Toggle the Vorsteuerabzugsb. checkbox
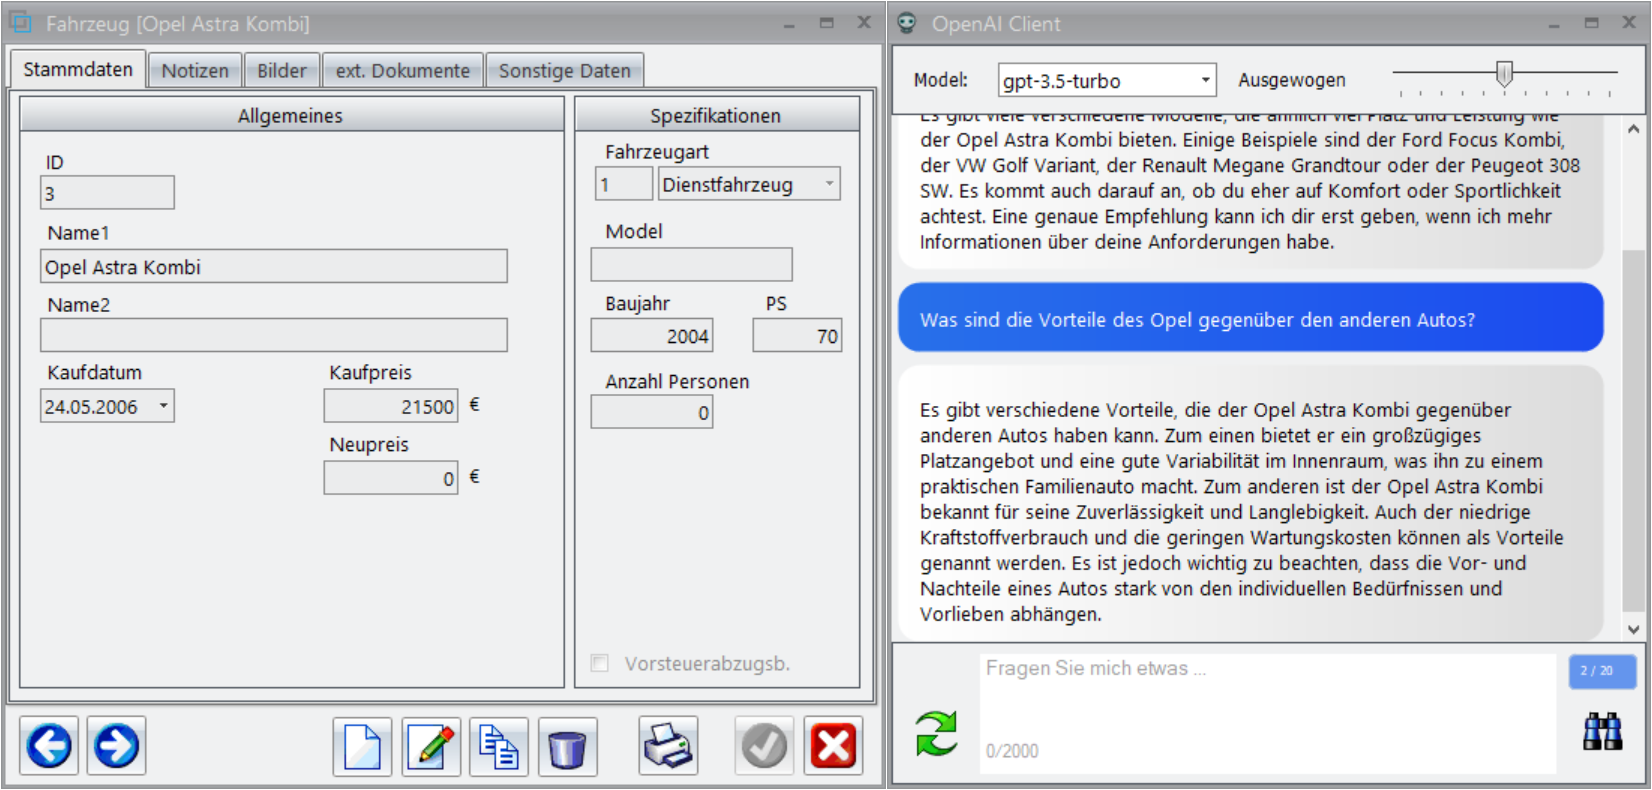The height and width of the screenshot is (790, 1652). pyautogui.click(x=600, y=663)
